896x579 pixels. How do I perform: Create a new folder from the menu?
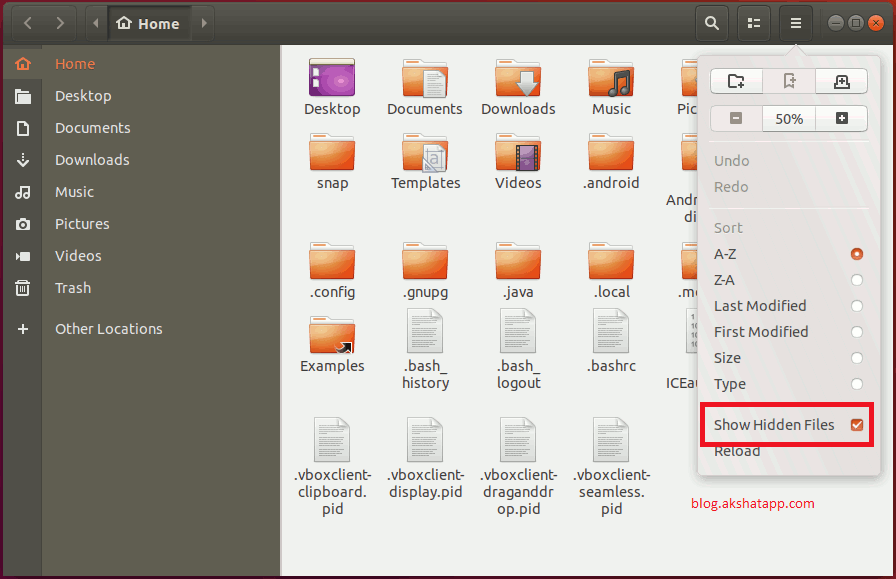(736, 81)
